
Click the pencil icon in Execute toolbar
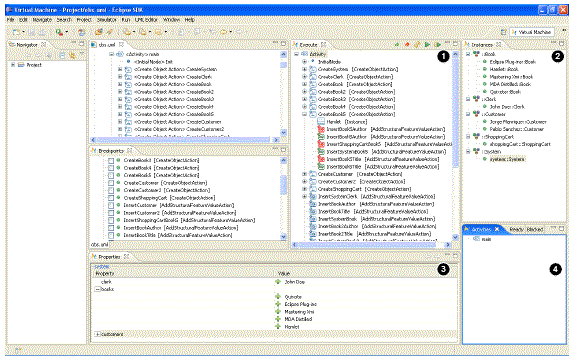tap(417, 45)
